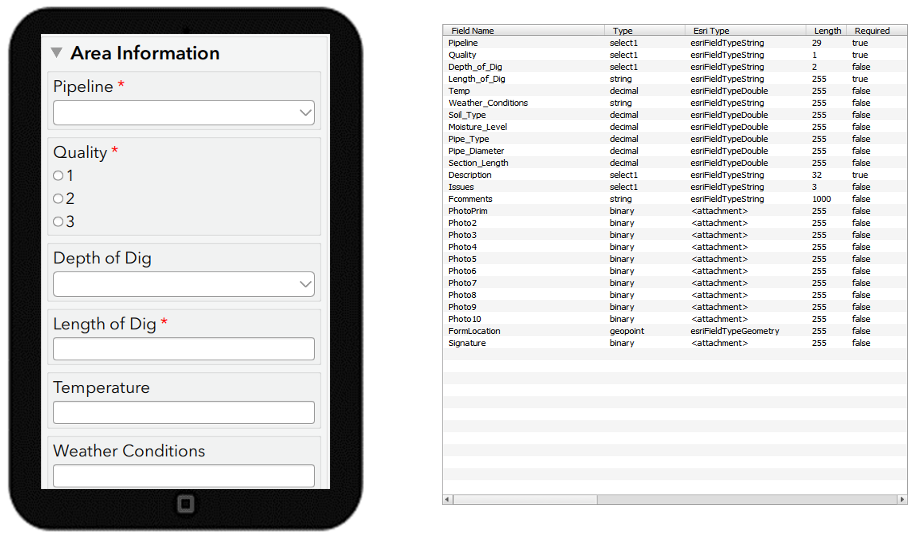Image resolution: width=908 pixels, height=537 pixels.
Task: Click the Required column header
Action: coord(872,31)
